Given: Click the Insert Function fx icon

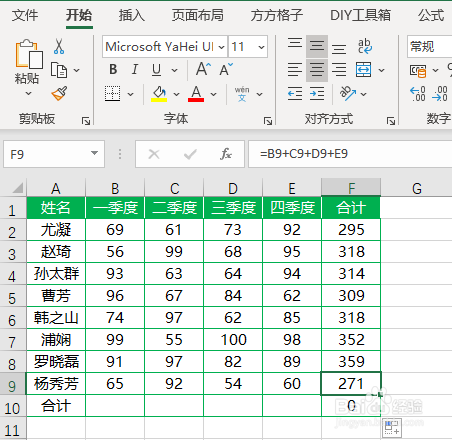Looking at the screenshot, I should (x=226, y=154).
